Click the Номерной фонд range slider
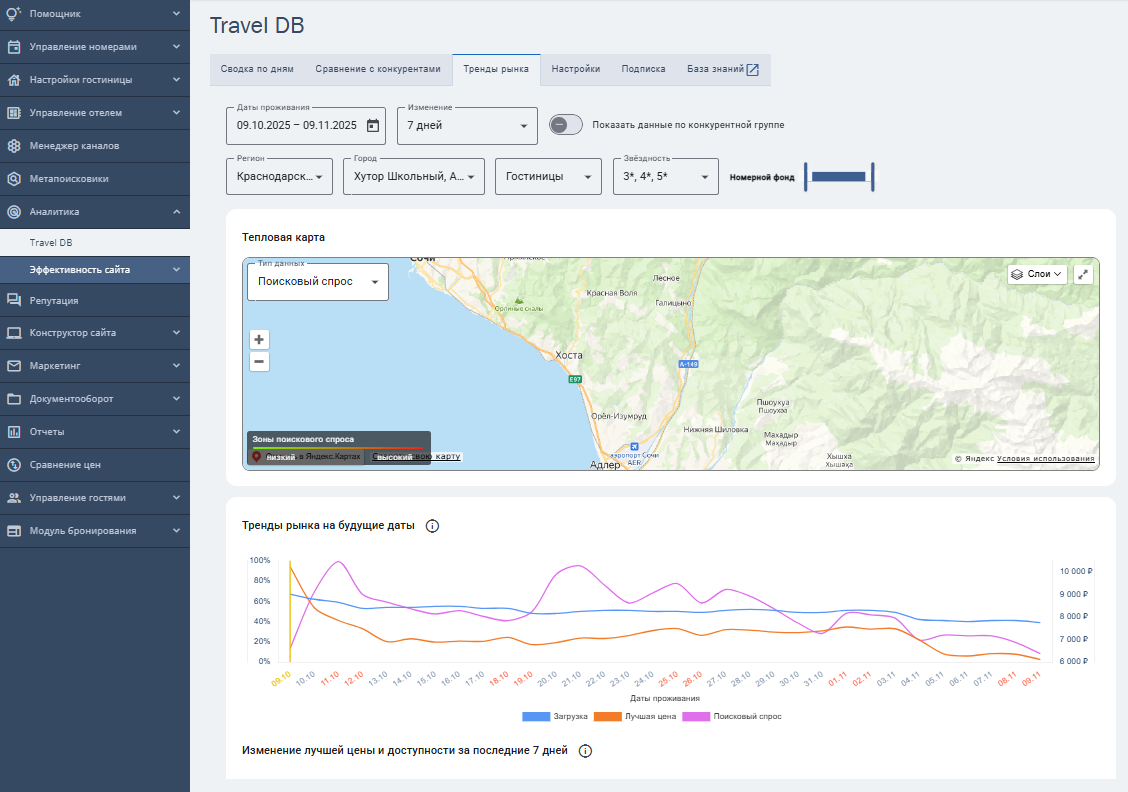 tap(838, 177)
